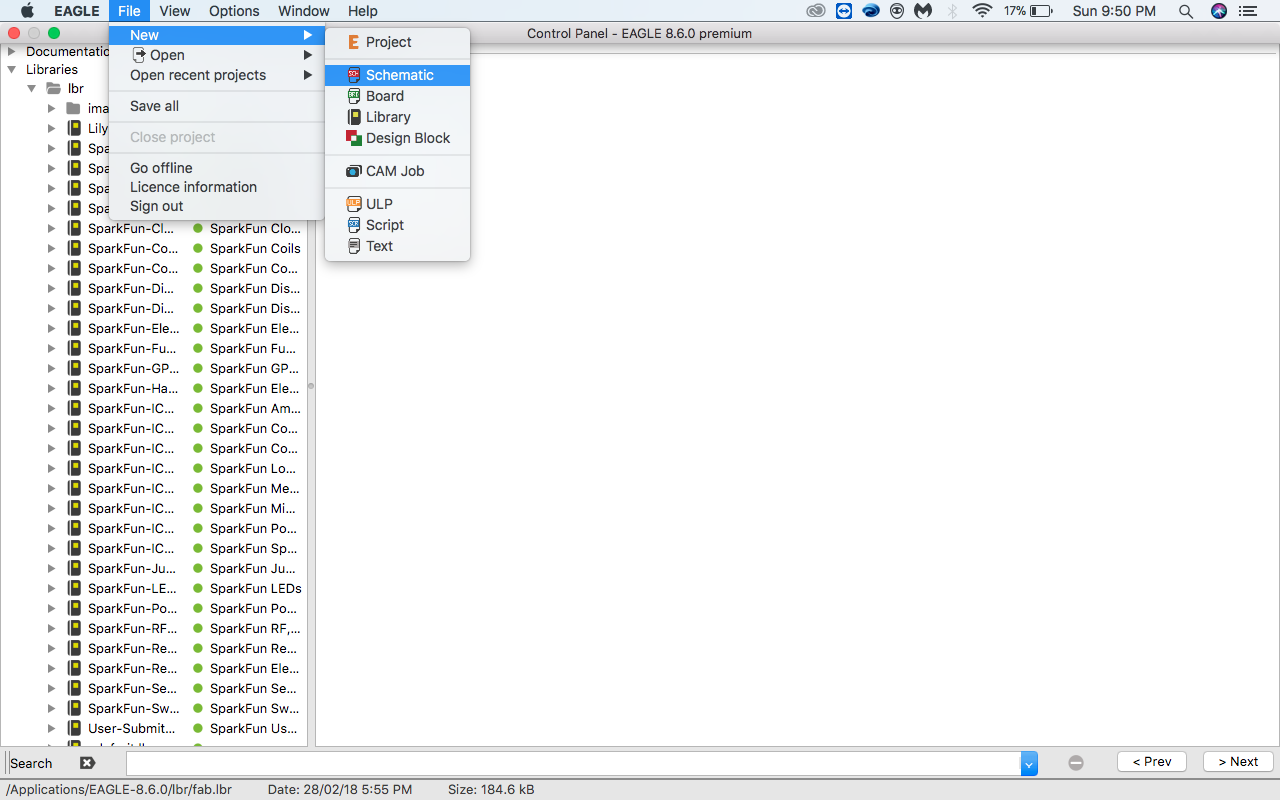Screen dimensions: 1280x800
Task: Click the Size: 184.6 kB status text
Action: [491, 790]
